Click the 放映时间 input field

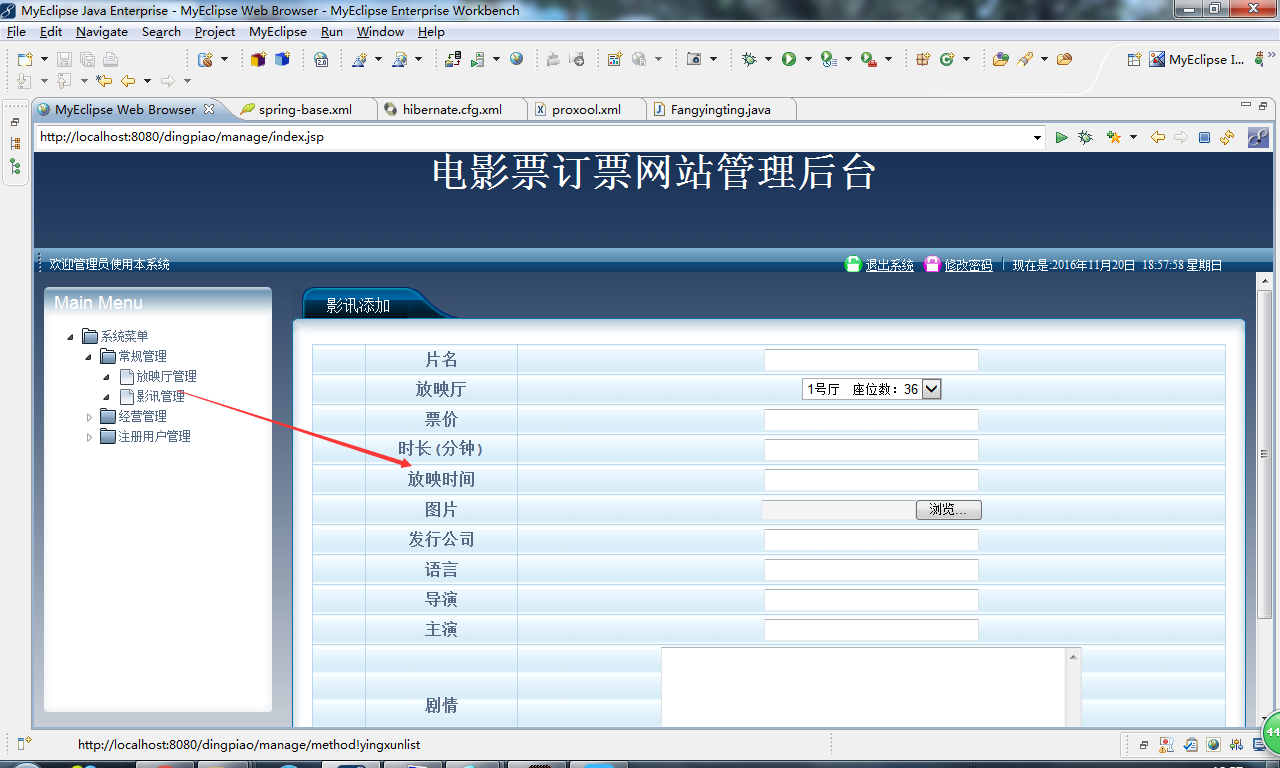pyautogui.click(x=871, y=480)
